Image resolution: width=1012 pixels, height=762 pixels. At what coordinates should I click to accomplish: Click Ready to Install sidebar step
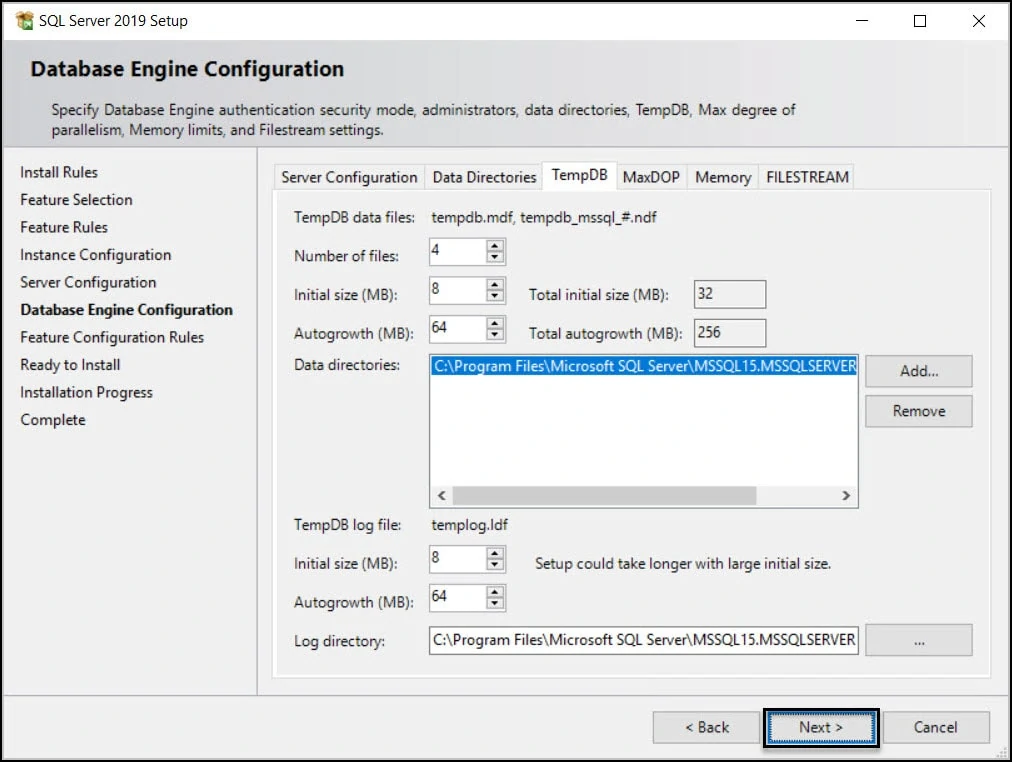tap(70, 365)
